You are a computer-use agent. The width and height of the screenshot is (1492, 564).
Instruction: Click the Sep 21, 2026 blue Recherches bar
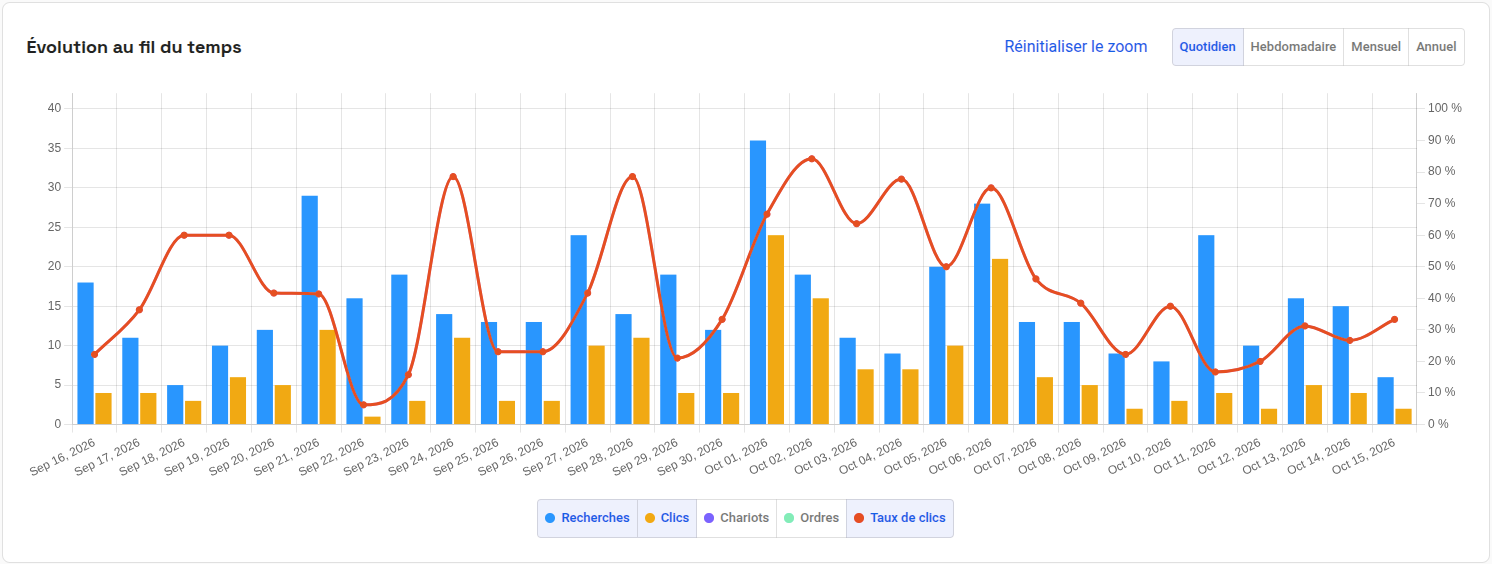tap(310, 310)
